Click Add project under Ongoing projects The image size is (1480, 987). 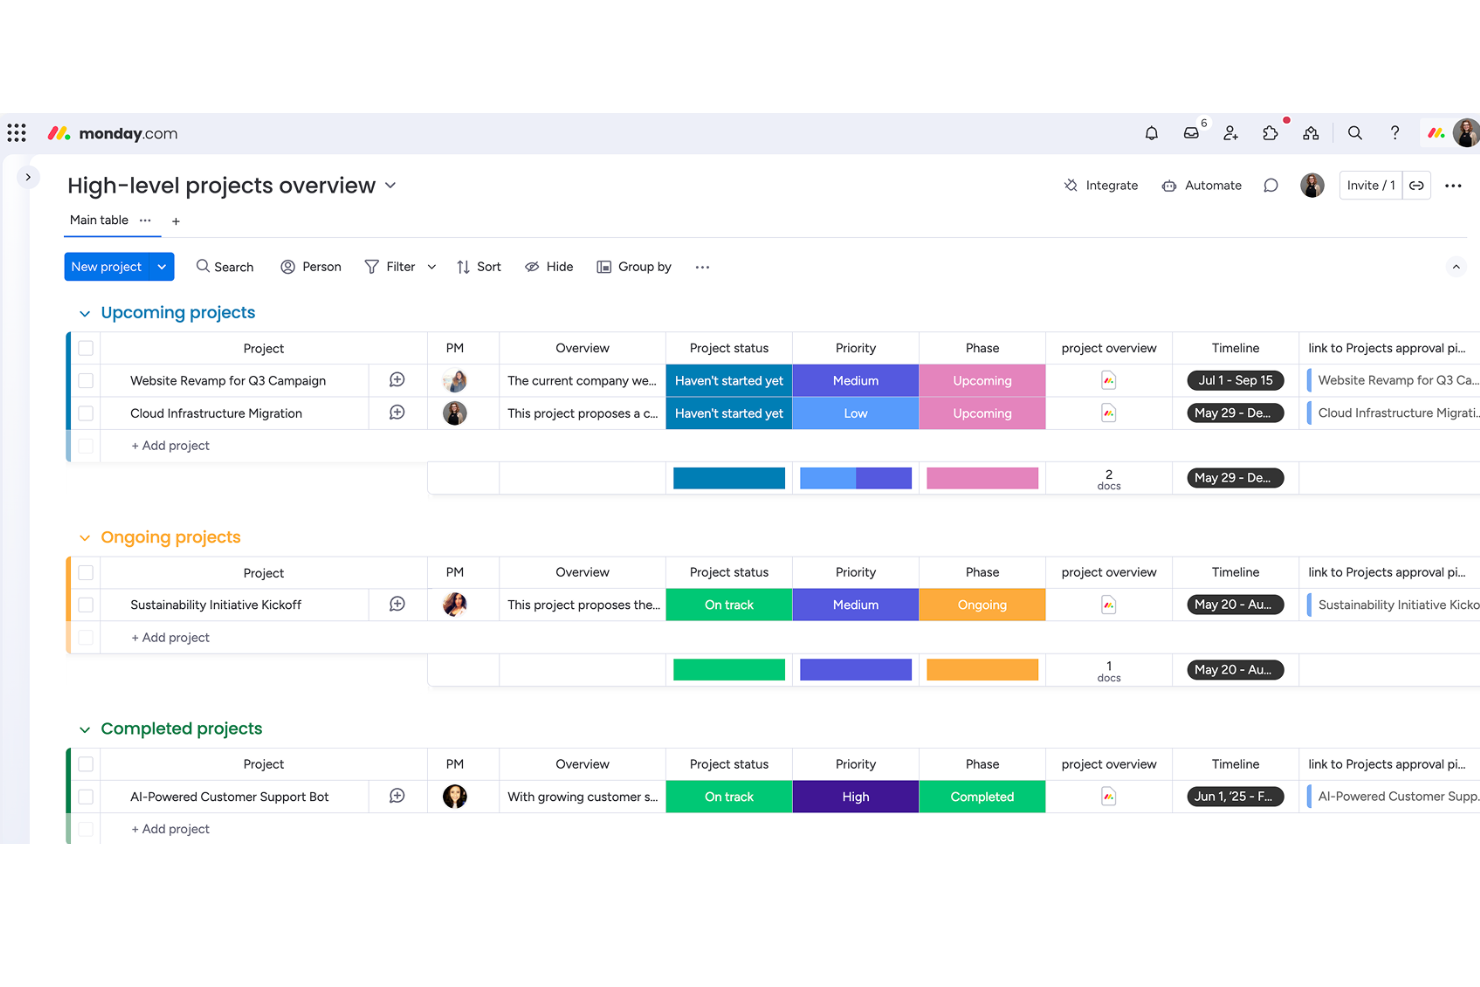tap(170, 637)
